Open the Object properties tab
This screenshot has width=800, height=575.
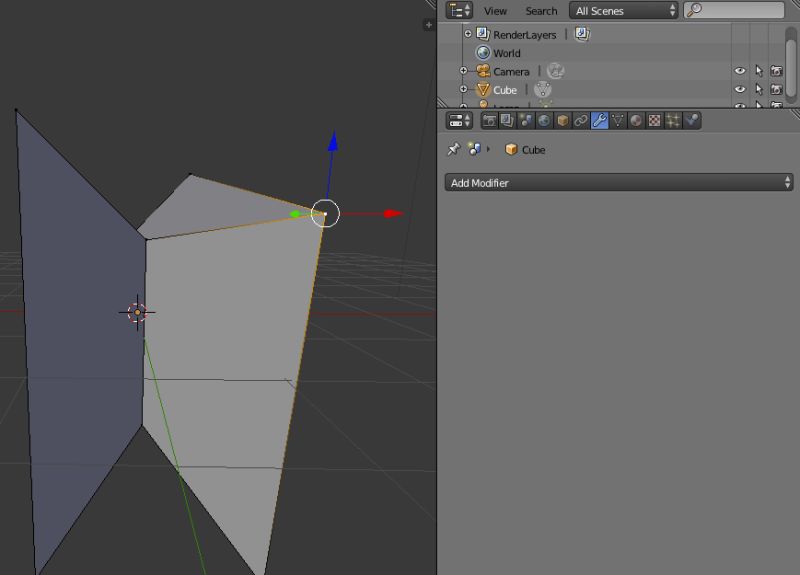[x=562, y=121]
